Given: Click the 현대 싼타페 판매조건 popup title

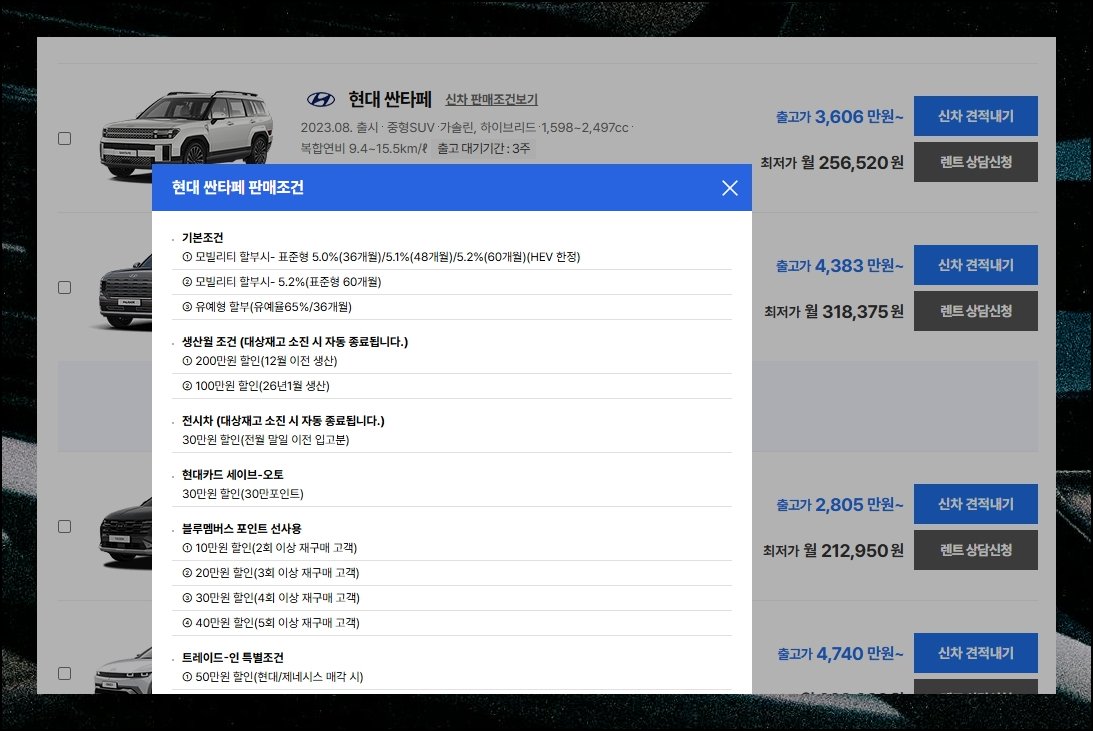Looking at the screenshot, I should tap(238, 187).
